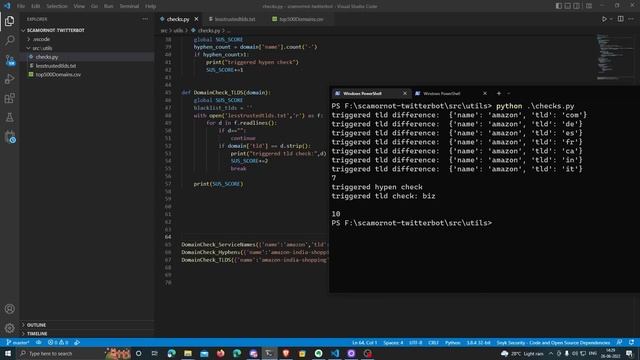
Task: Open the Testing flask view
Action: [x=9, y=118]
